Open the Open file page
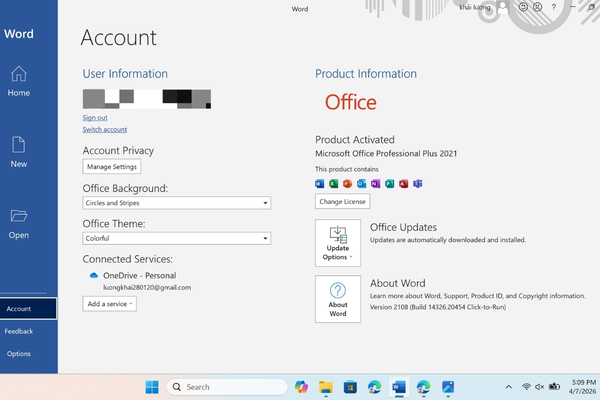This screenshot has height=400, width=600. point(19,222)
